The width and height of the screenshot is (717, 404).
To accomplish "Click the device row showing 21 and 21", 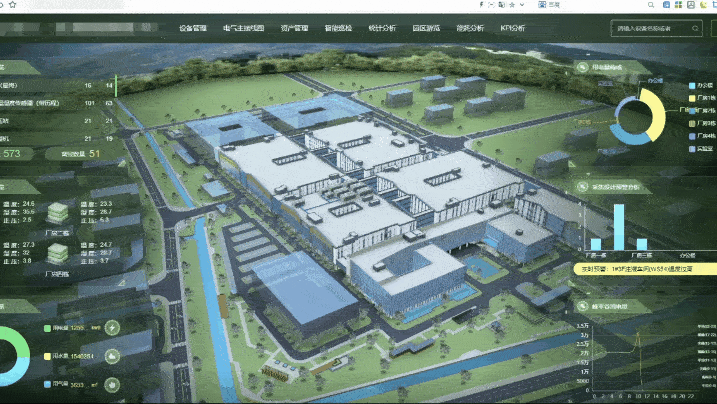I will pyautogui.click(x=57, y=121).
